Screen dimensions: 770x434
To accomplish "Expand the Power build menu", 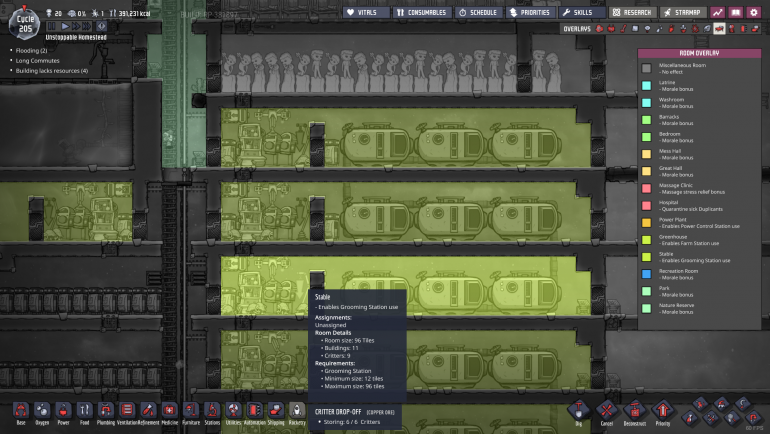I will [x=63, y=411].
